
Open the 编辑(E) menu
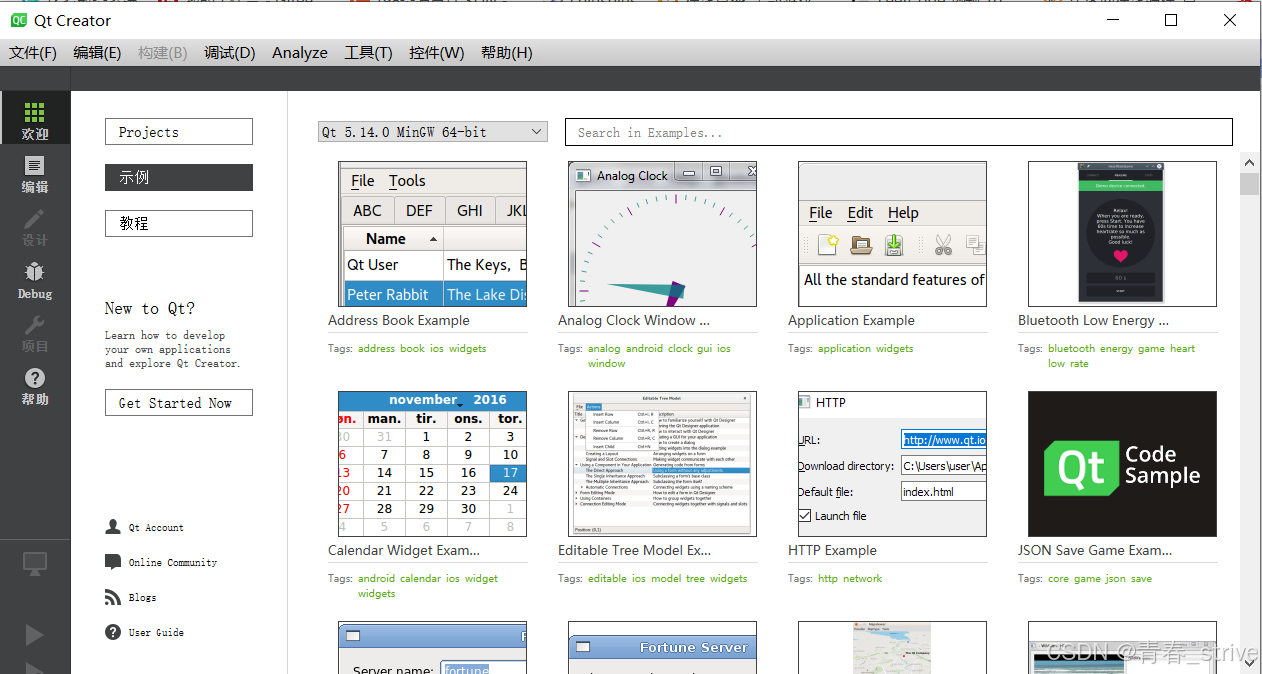coord(97,53)
